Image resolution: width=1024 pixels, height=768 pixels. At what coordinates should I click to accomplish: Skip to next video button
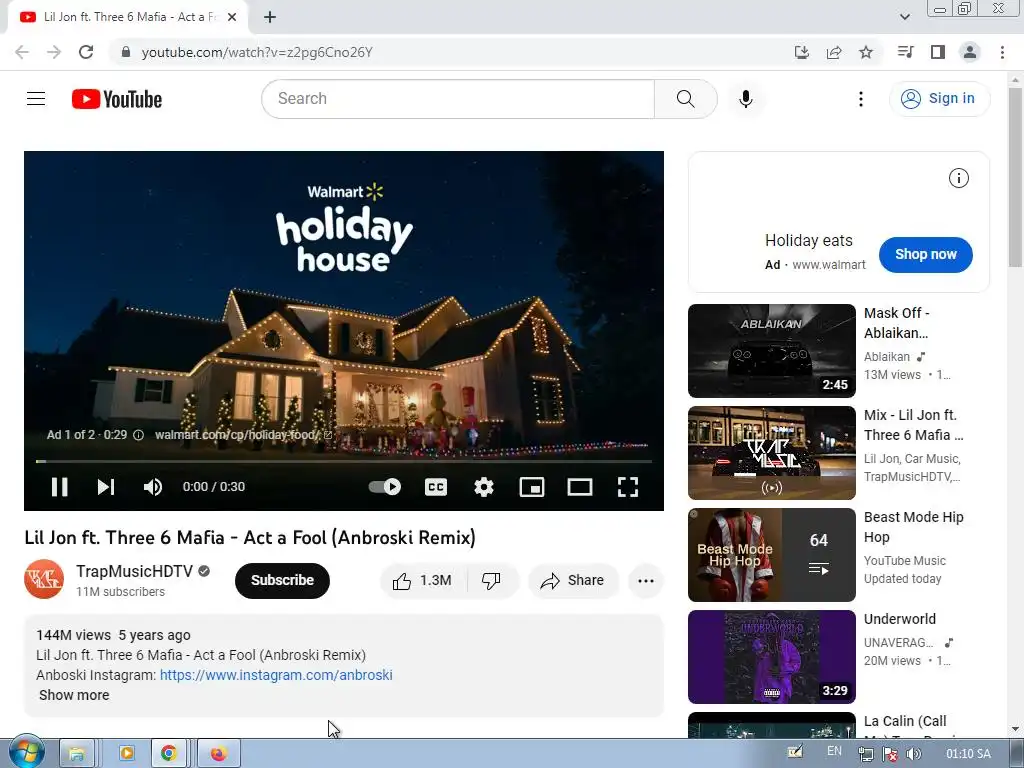106,487
